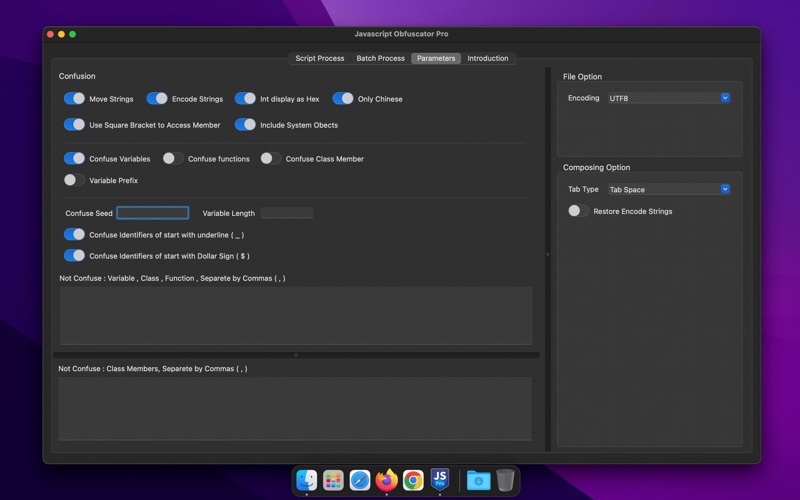This screenshot has width=800, height=500.
Task: Open the Downloads folder in the dock
Action: [x=478, y=481]
